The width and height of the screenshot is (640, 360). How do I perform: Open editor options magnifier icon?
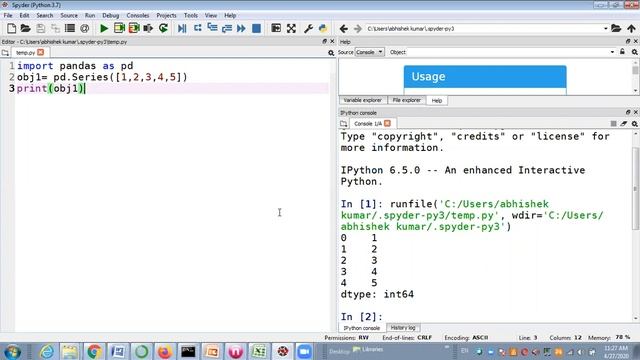[331, 53]
